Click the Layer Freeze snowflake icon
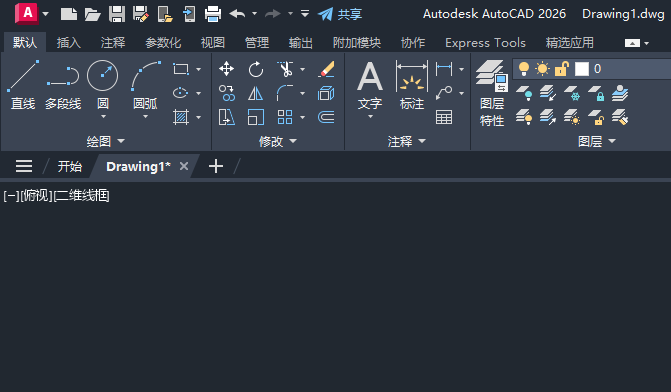 point(572,93)
